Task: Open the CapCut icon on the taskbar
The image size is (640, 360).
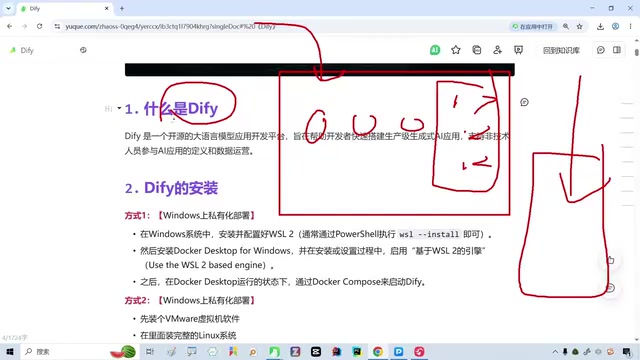Action: point(316,351)
